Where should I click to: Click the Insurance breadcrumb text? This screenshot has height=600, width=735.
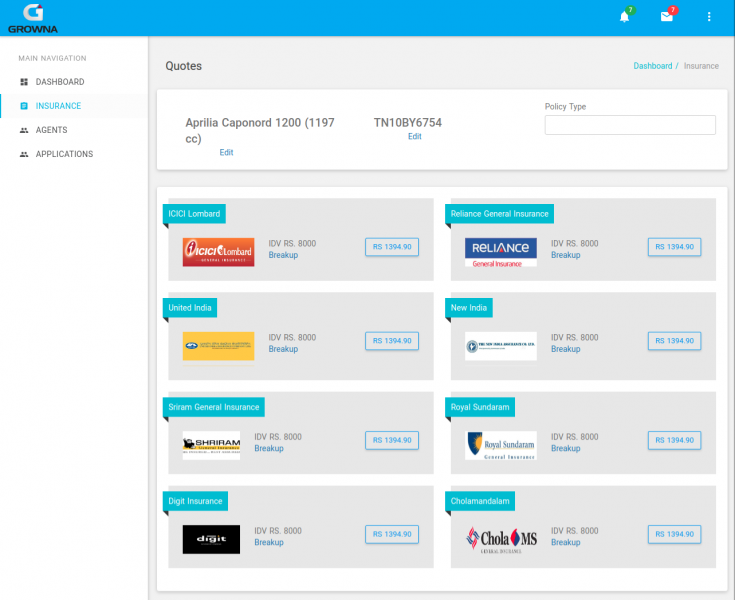701,66
